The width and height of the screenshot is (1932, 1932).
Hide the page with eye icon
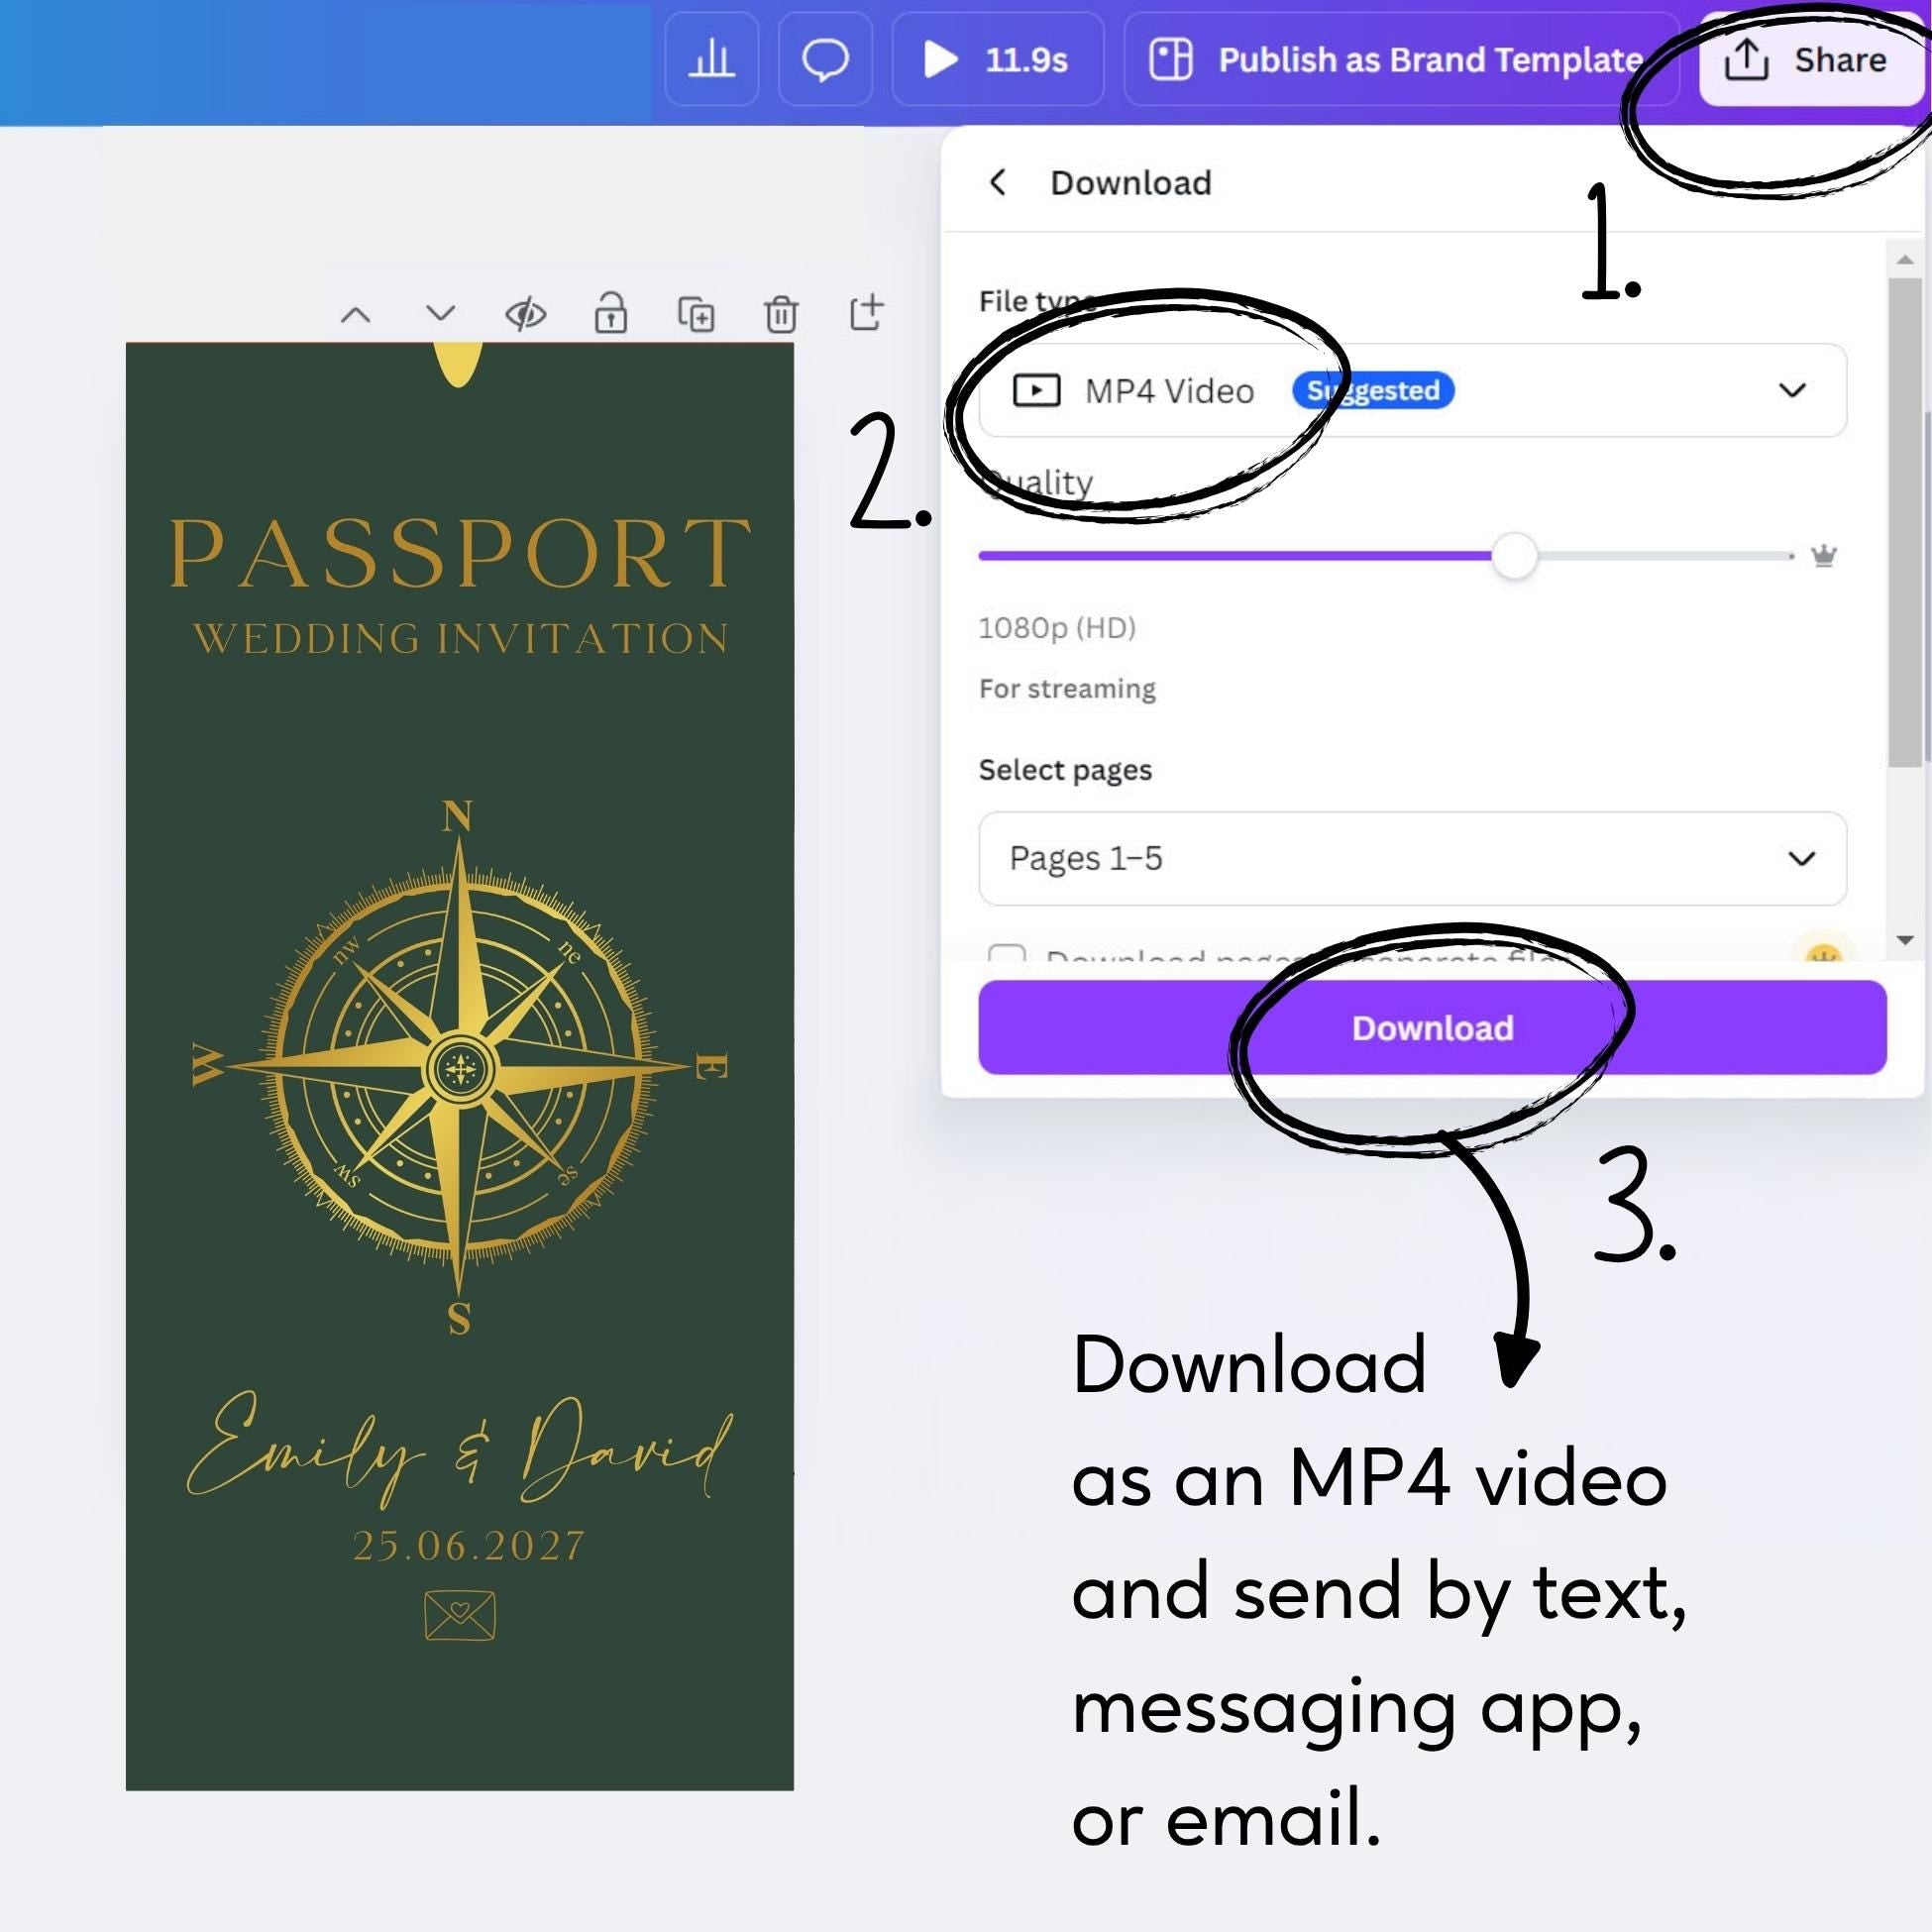[x=526, y=315]
